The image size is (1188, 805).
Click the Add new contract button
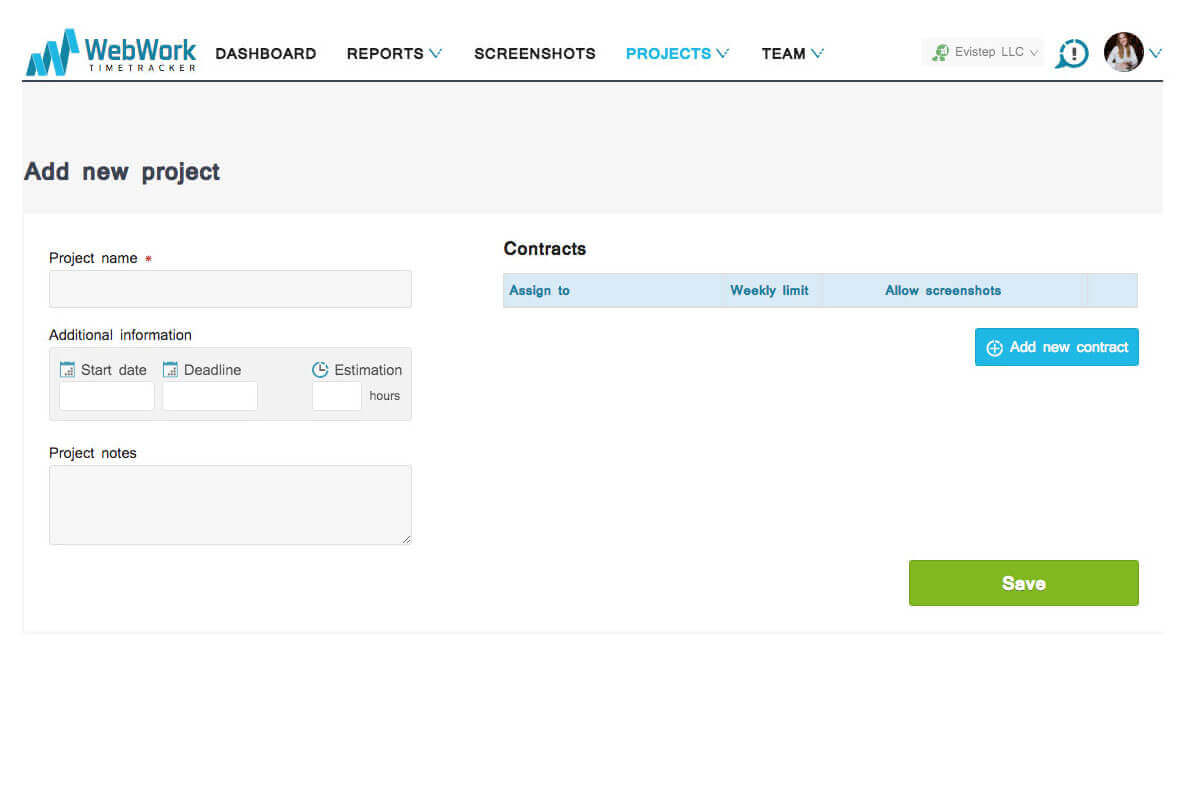(1057, 347)
